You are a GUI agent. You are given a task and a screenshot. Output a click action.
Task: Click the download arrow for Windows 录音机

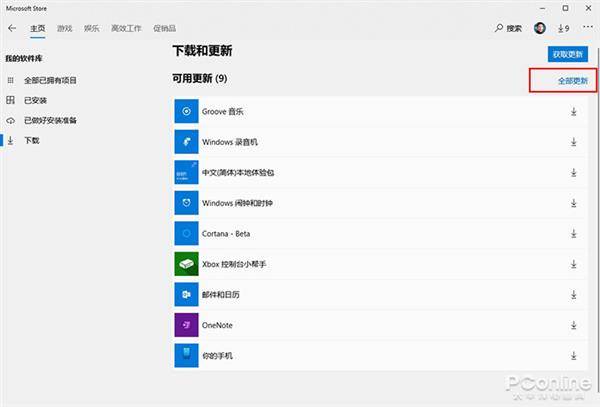[573, 141]
